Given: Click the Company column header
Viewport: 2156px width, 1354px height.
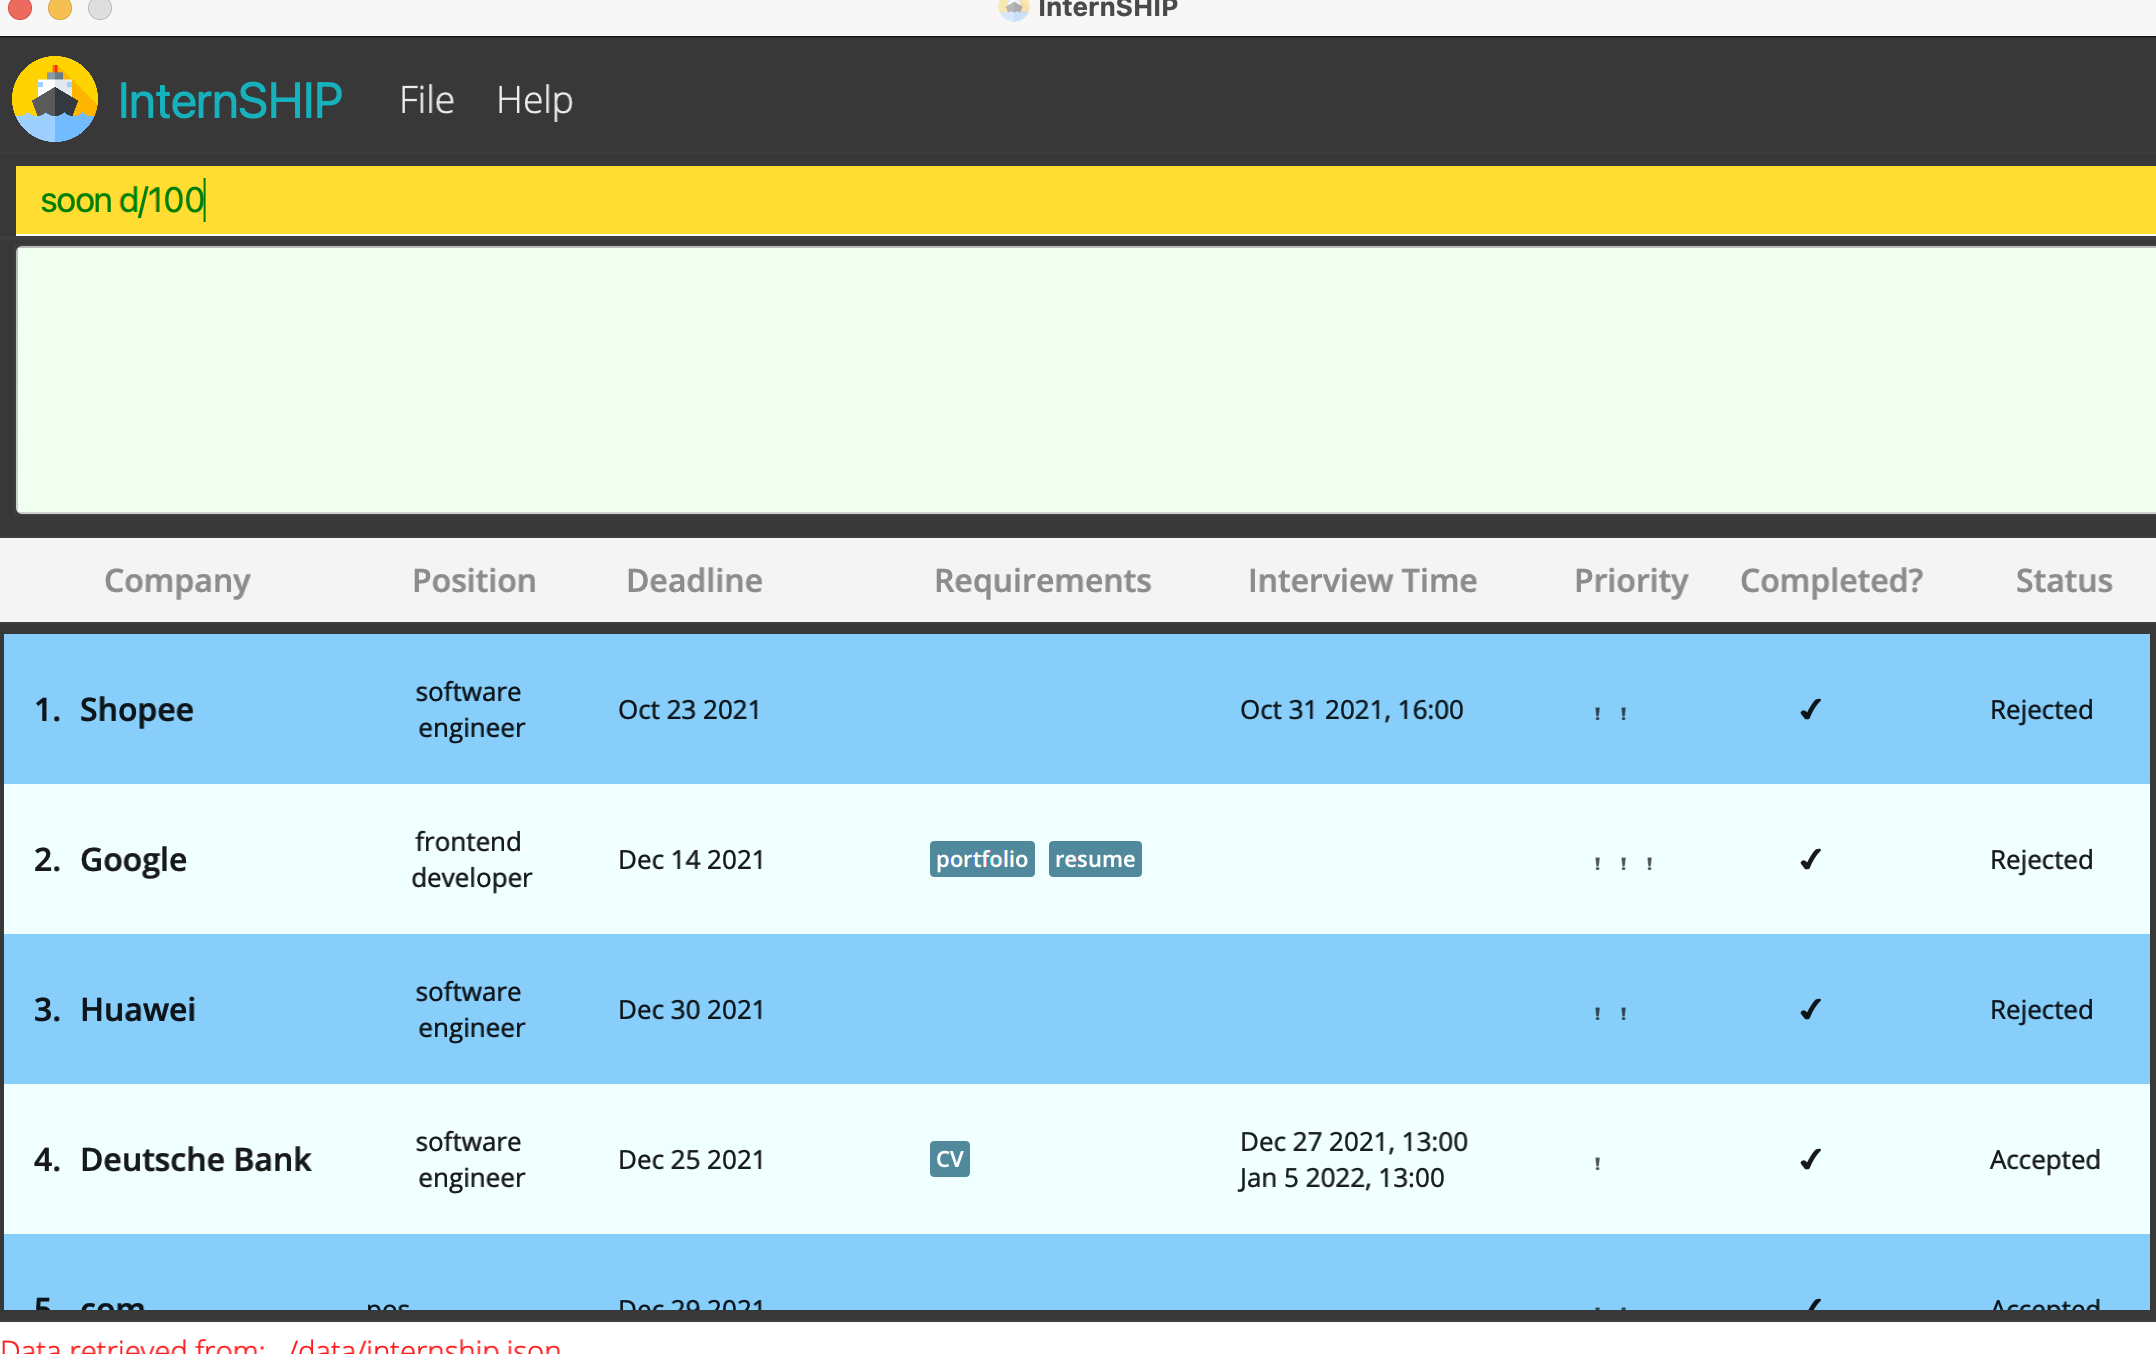Looking at the screenshot, I should pos(177,580).
